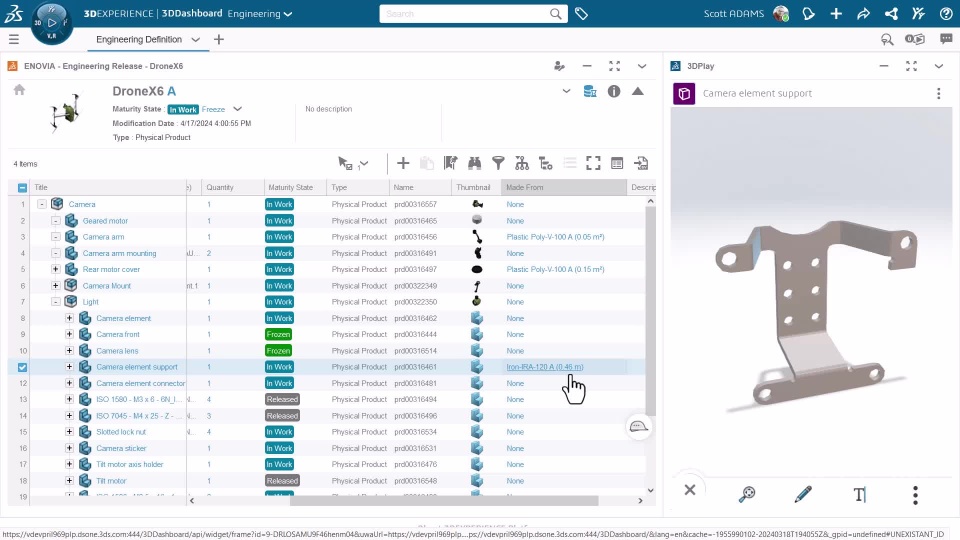
Task: Open the maturity state Freeze dropdown arrow
Action: [238, 109]
